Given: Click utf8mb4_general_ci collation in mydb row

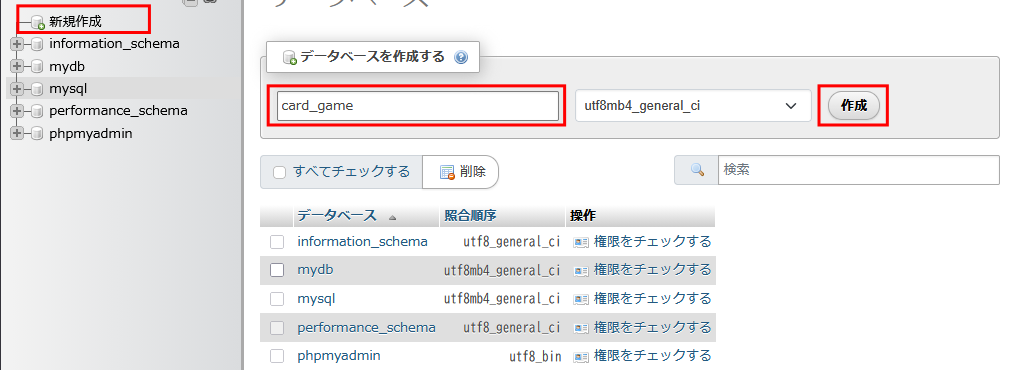Looking at the screenshot, I should (502, 270).
